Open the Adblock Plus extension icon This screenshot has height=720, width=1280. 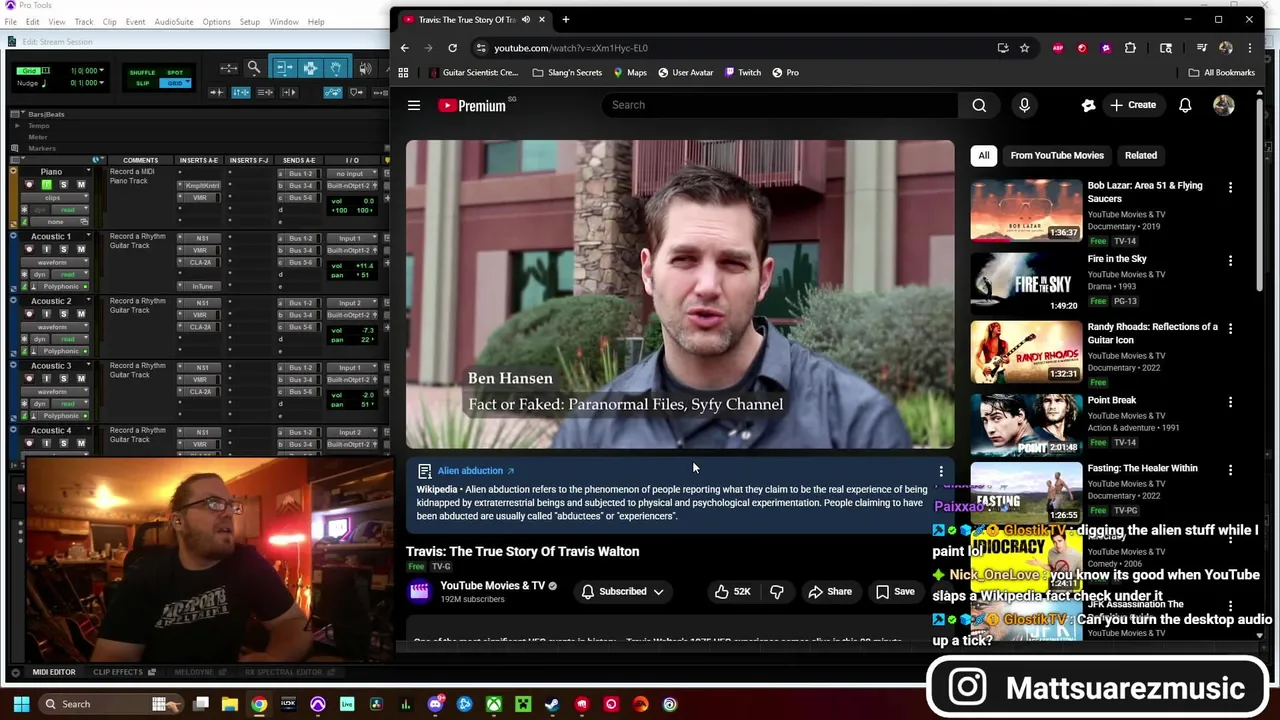1058,48
